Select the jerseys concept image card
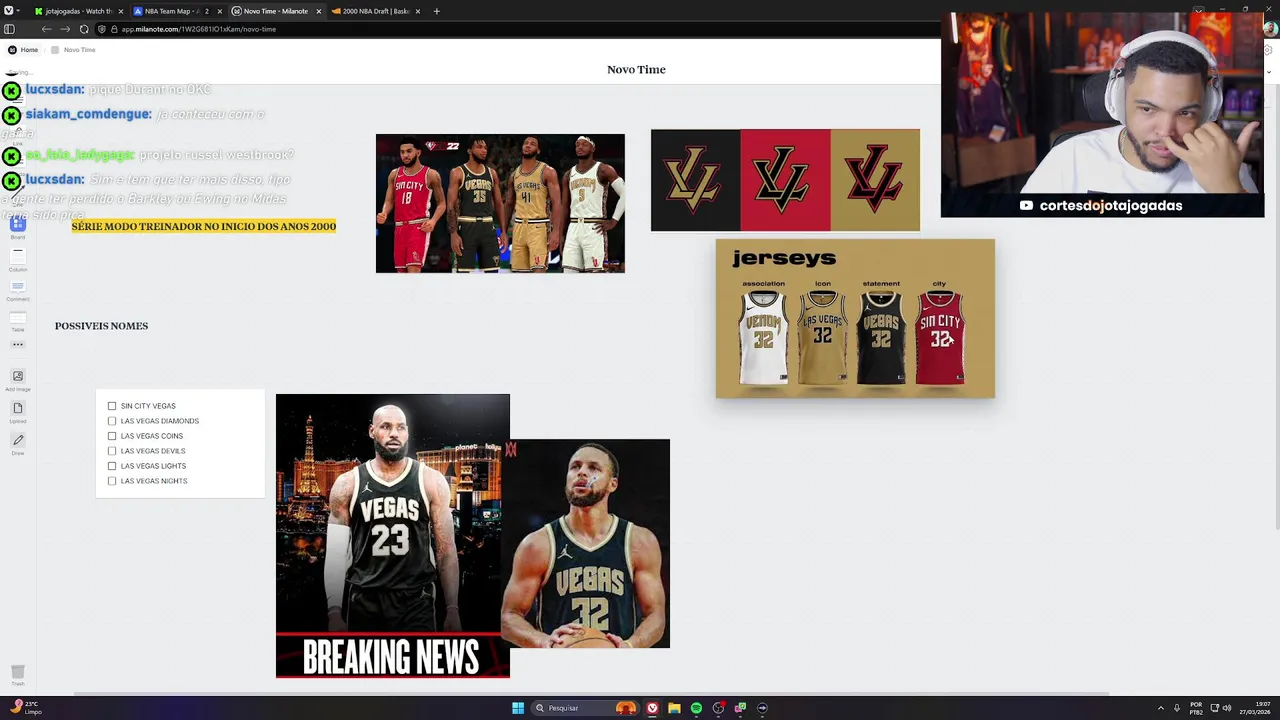The image size is (1280, 720). point(855,319)
